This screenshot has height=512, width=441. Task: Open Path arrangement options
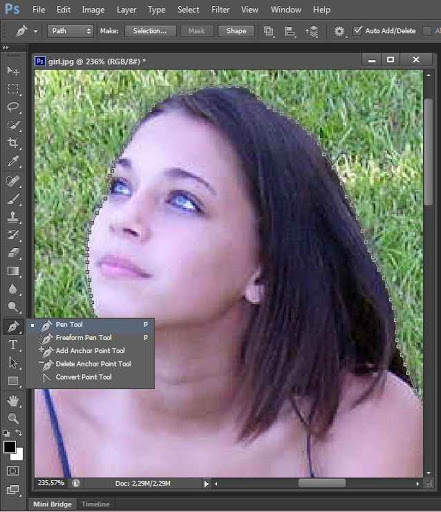pos(312,31)
